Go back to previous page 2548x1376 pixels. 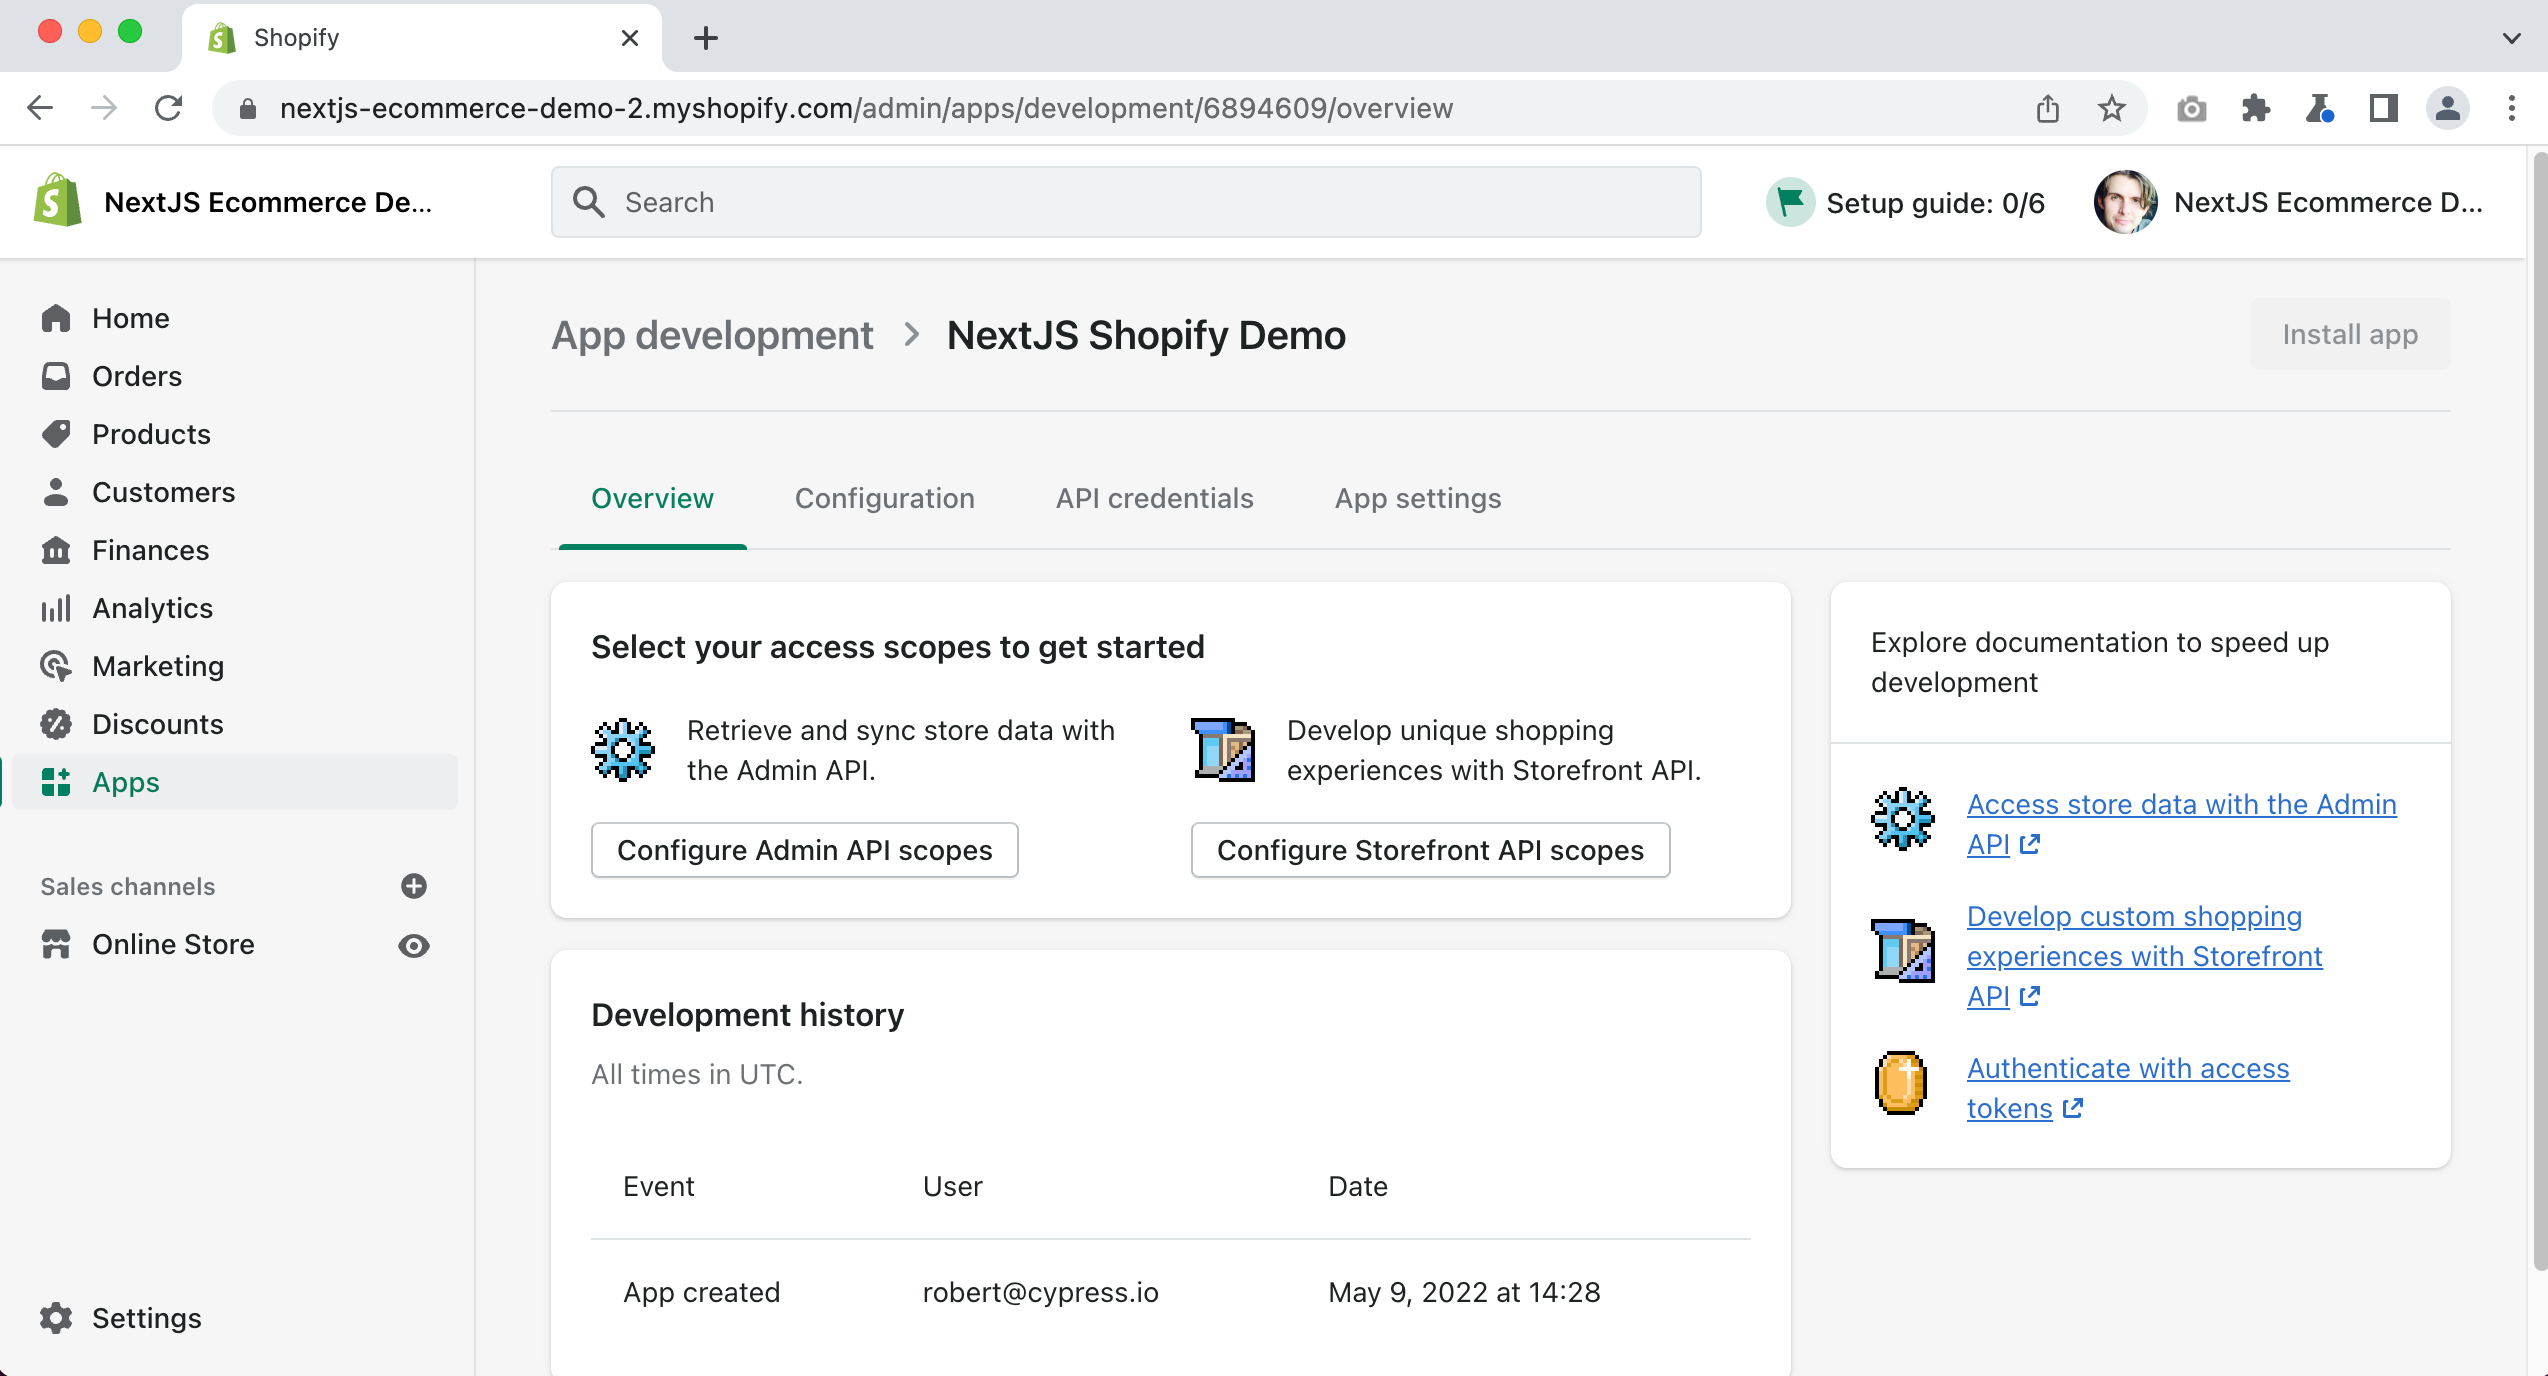click(x=40, y=107)
